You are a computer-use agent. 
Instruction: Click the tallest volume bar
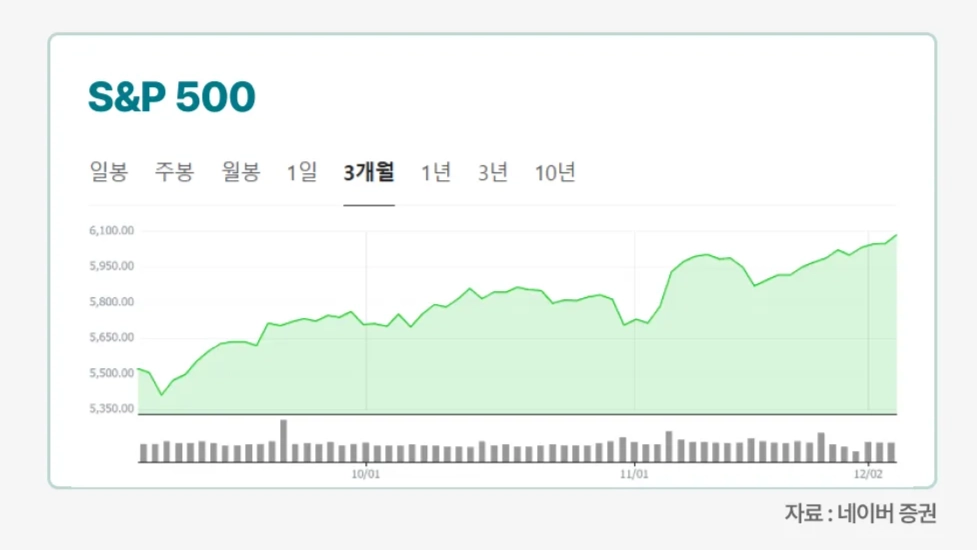pyautogui.click(x=283, y=441)
